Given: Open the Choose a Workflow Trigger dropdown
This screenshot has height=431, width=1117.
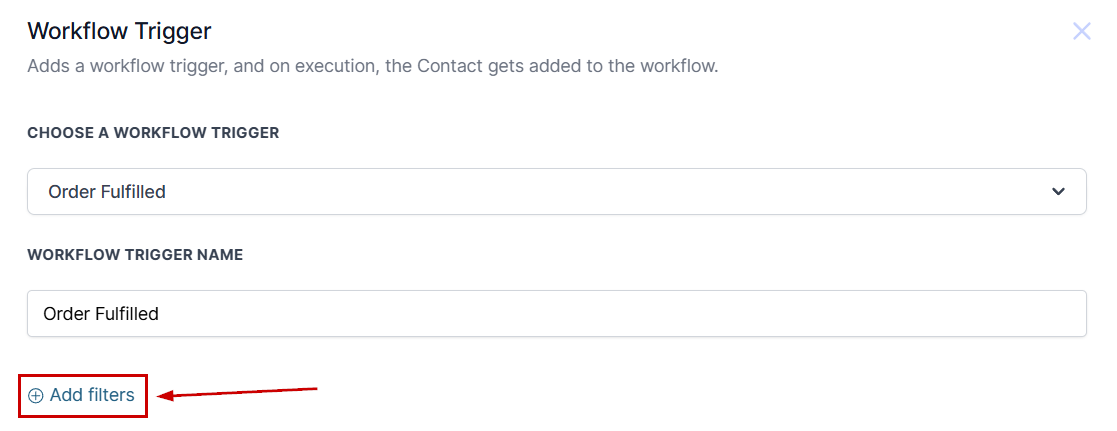Looking at the screenshot, I should pyautogui.click(x=556, y=192).
